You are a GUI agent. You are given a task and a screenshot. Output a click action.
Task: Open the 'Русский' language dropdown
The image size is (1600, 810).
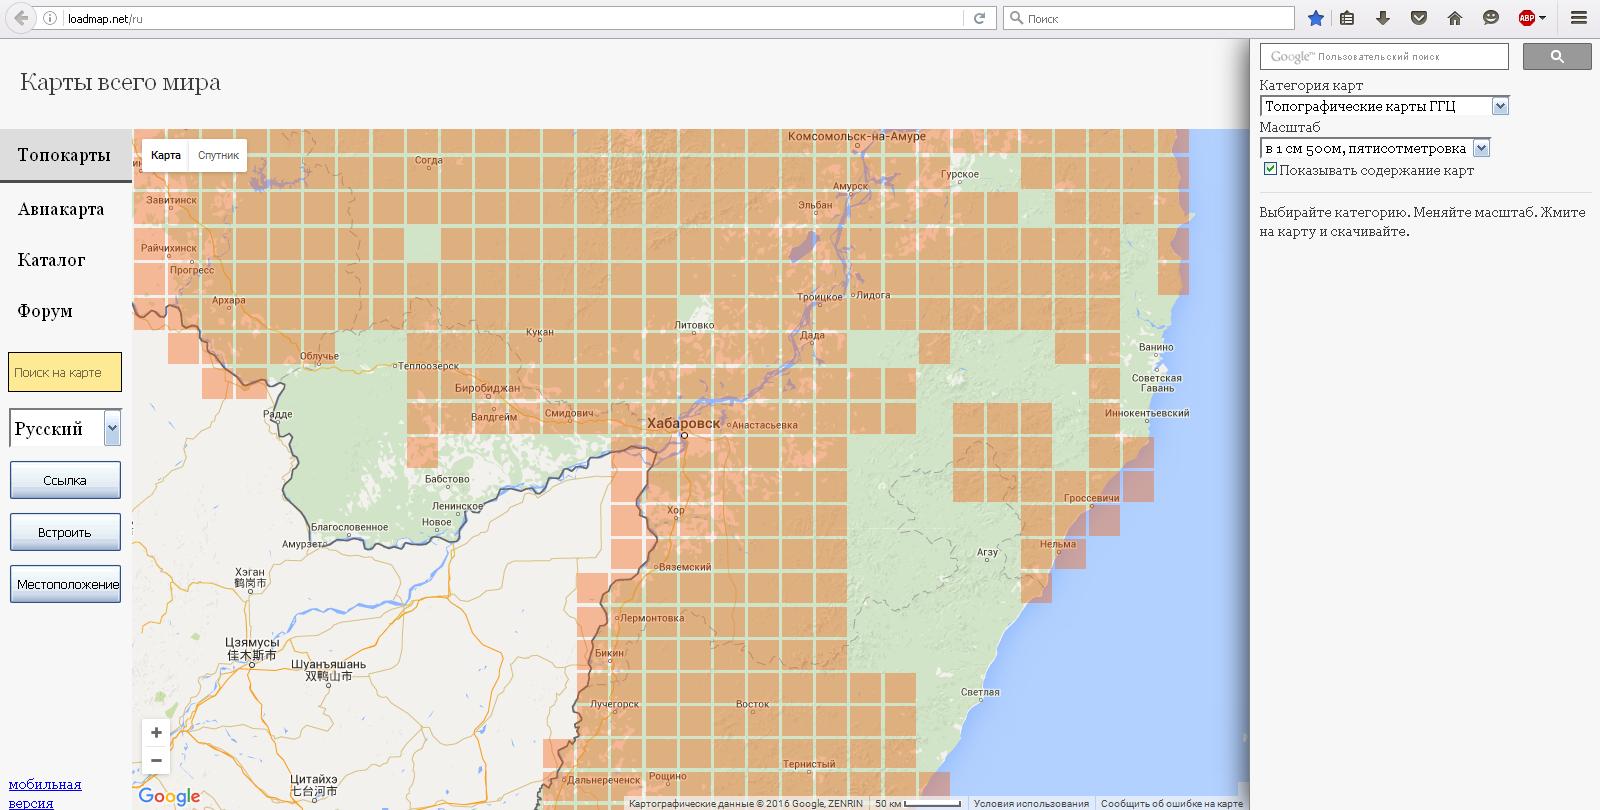click(x=112, y=429)
